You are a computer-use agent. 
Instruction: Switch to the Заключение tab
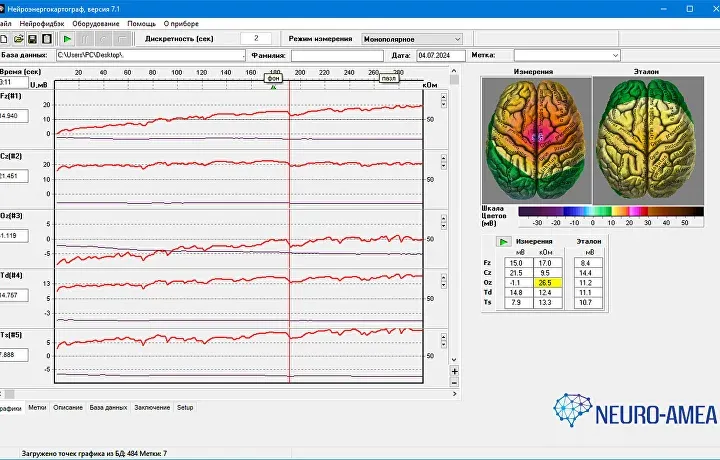tap(152, 408)
